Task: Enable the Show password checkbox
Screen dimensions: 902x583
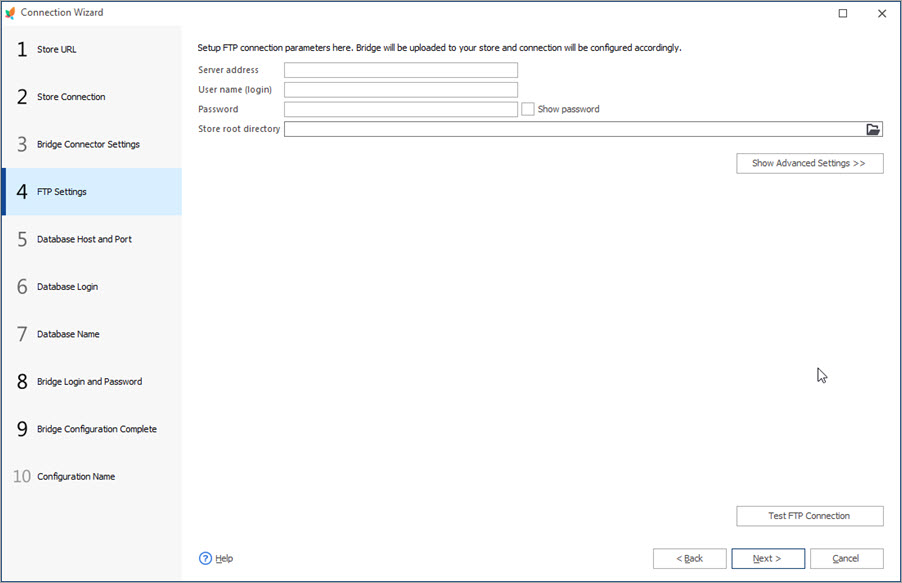Action: point(528,109)
